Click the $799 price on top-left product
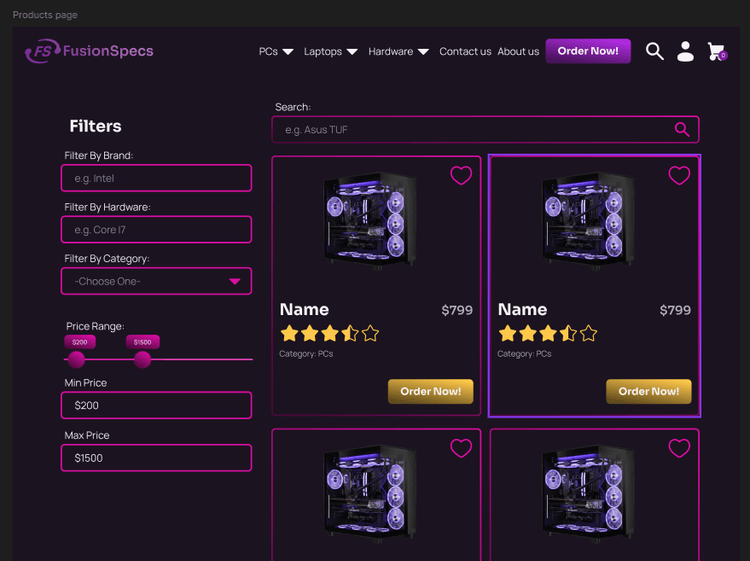The width and height of the screenshot is (750, 561). 457,310
